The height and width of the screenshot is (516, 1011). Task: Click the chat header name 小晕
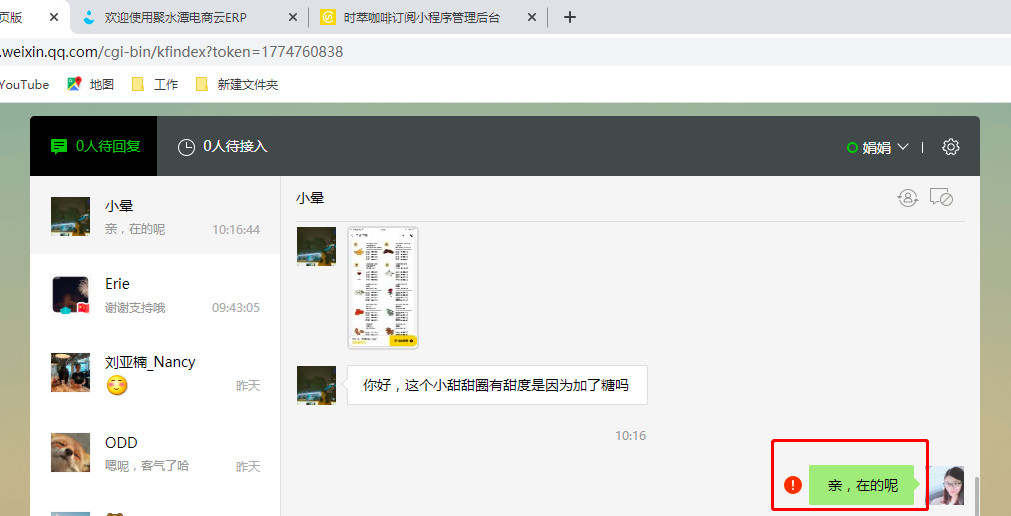click(310, 198)
